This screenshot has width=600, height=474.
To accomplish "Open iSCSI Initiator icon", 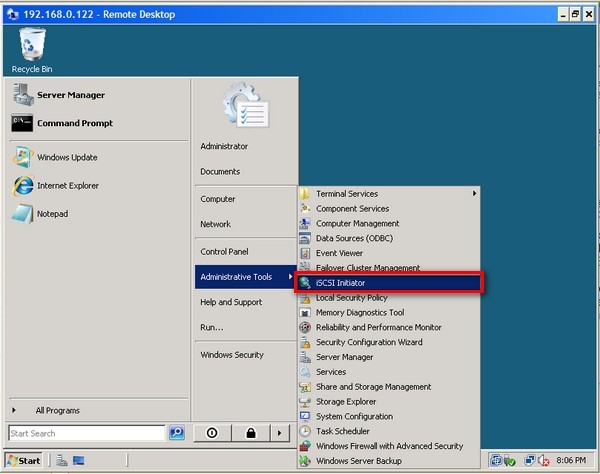I will pyautogui.click(x=305, y=283).
